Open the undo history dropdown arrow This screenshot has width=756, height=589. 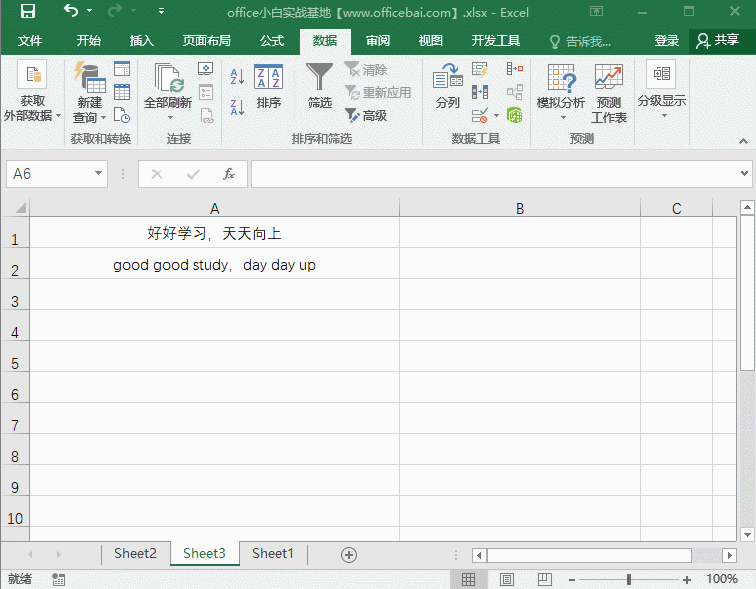click(90, 11)
